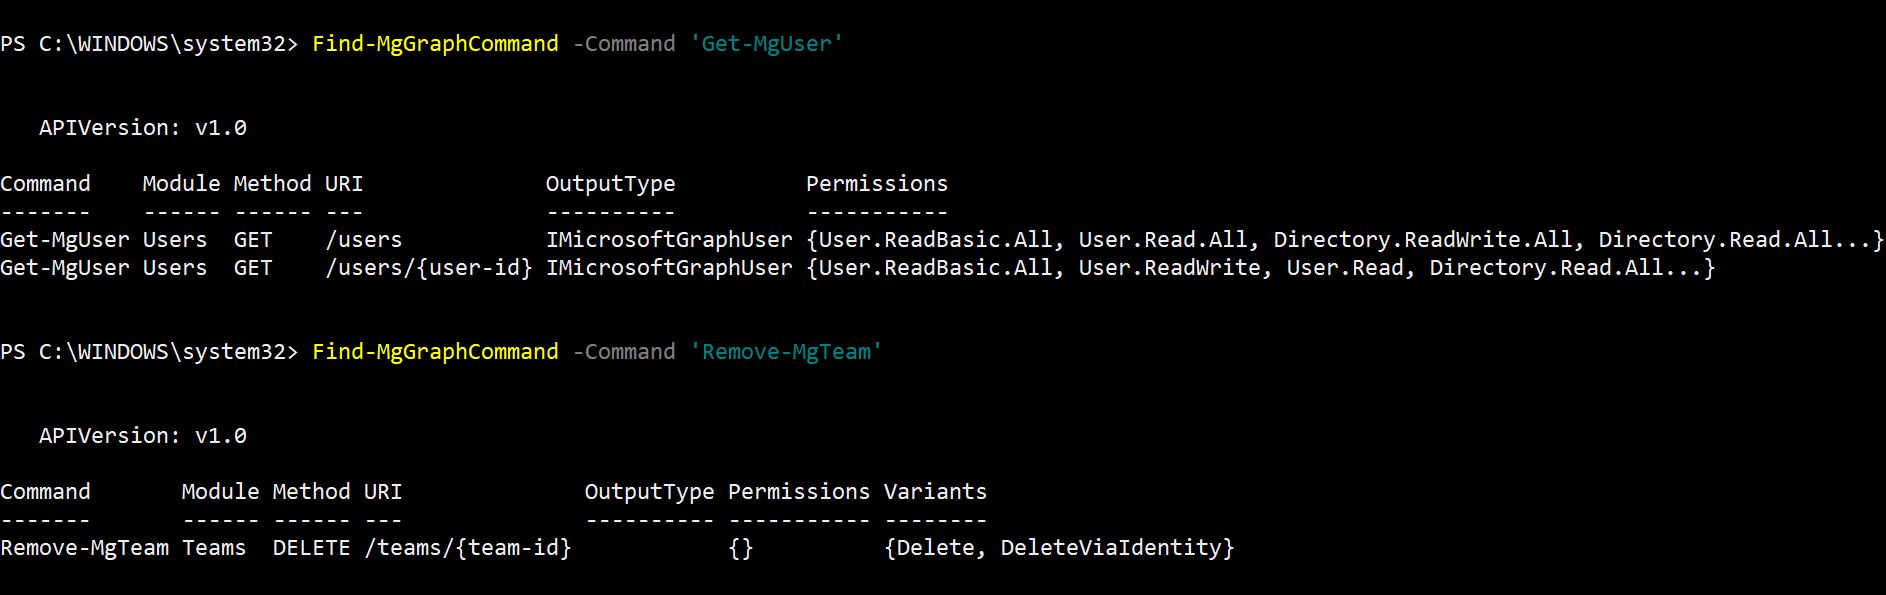Click the {Delete, DeleteViaIdentity} Variants value
The image size is (1886, 595).
tap(1059, 548)
